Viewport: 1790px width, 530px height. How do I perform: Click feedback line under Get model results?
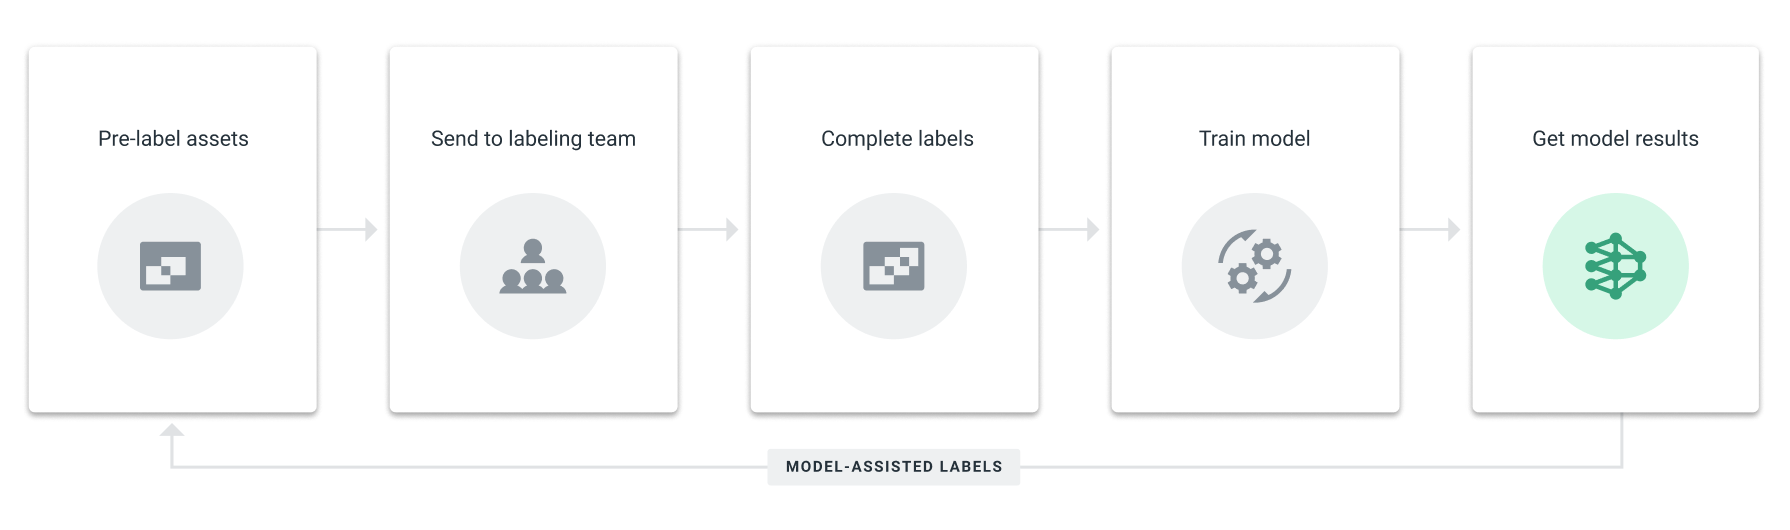[x=1622, y=440]
